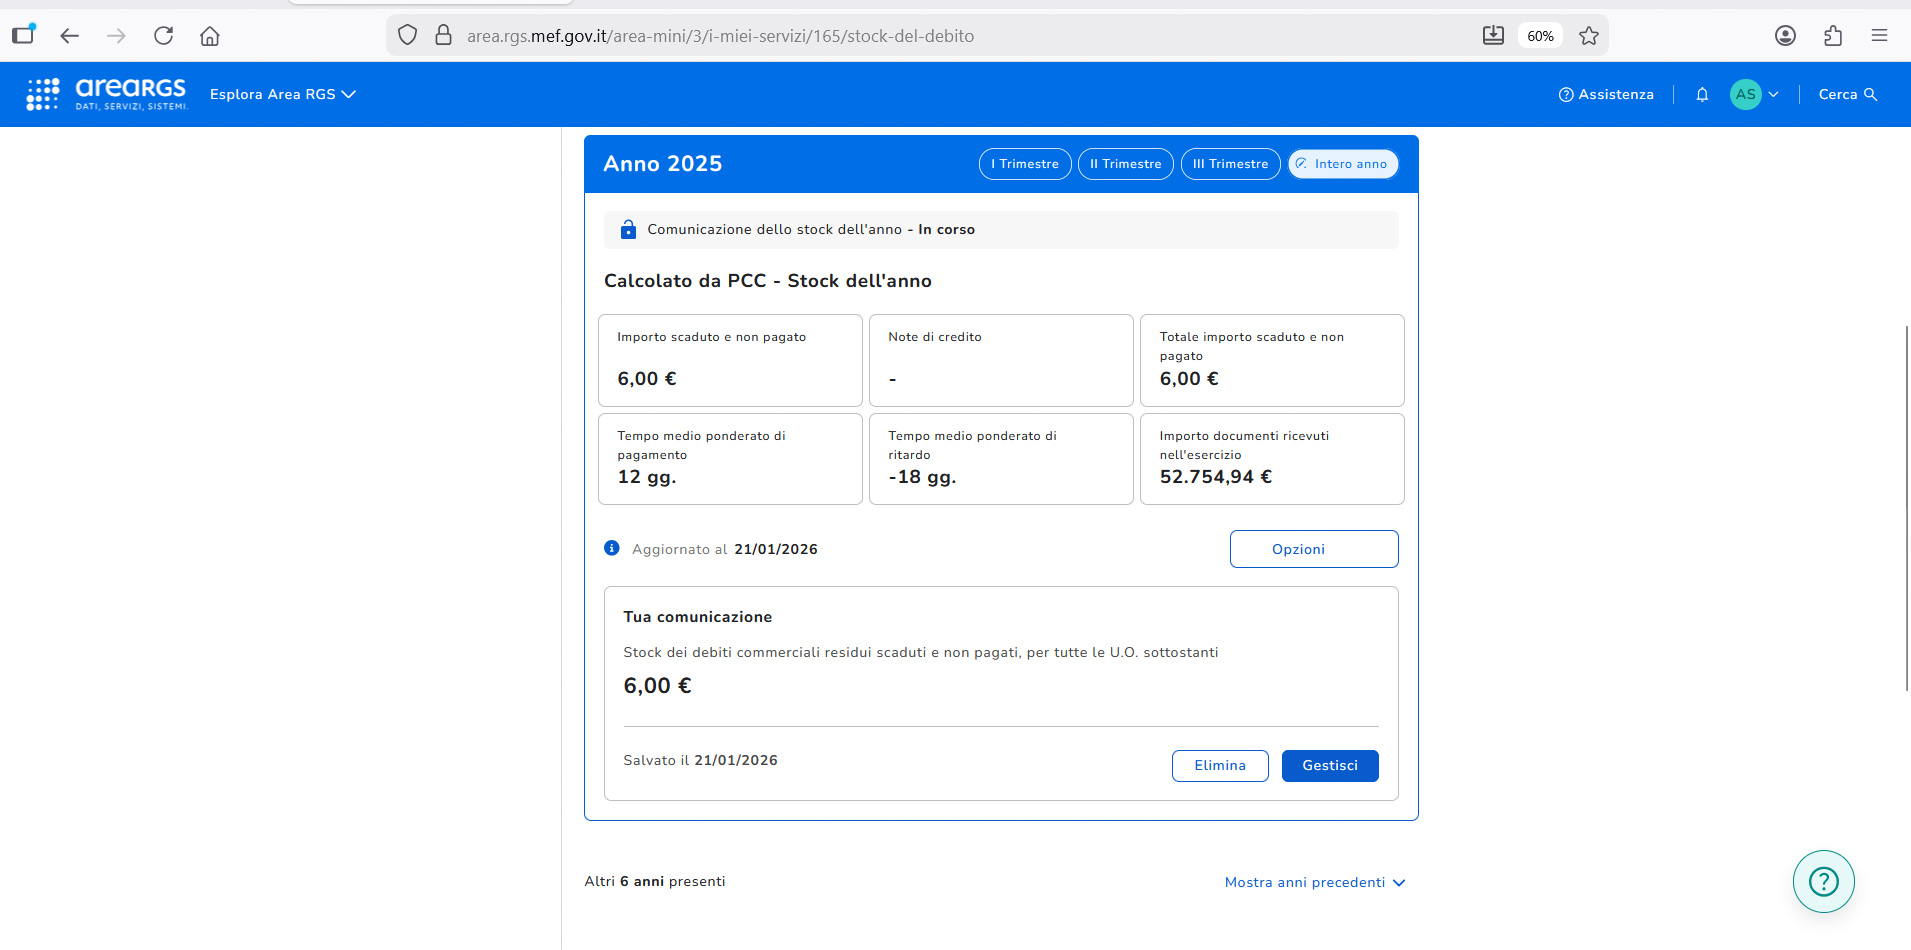
Task: Click the AreaRGS dotted grid logo
Action: click(43, 94)
